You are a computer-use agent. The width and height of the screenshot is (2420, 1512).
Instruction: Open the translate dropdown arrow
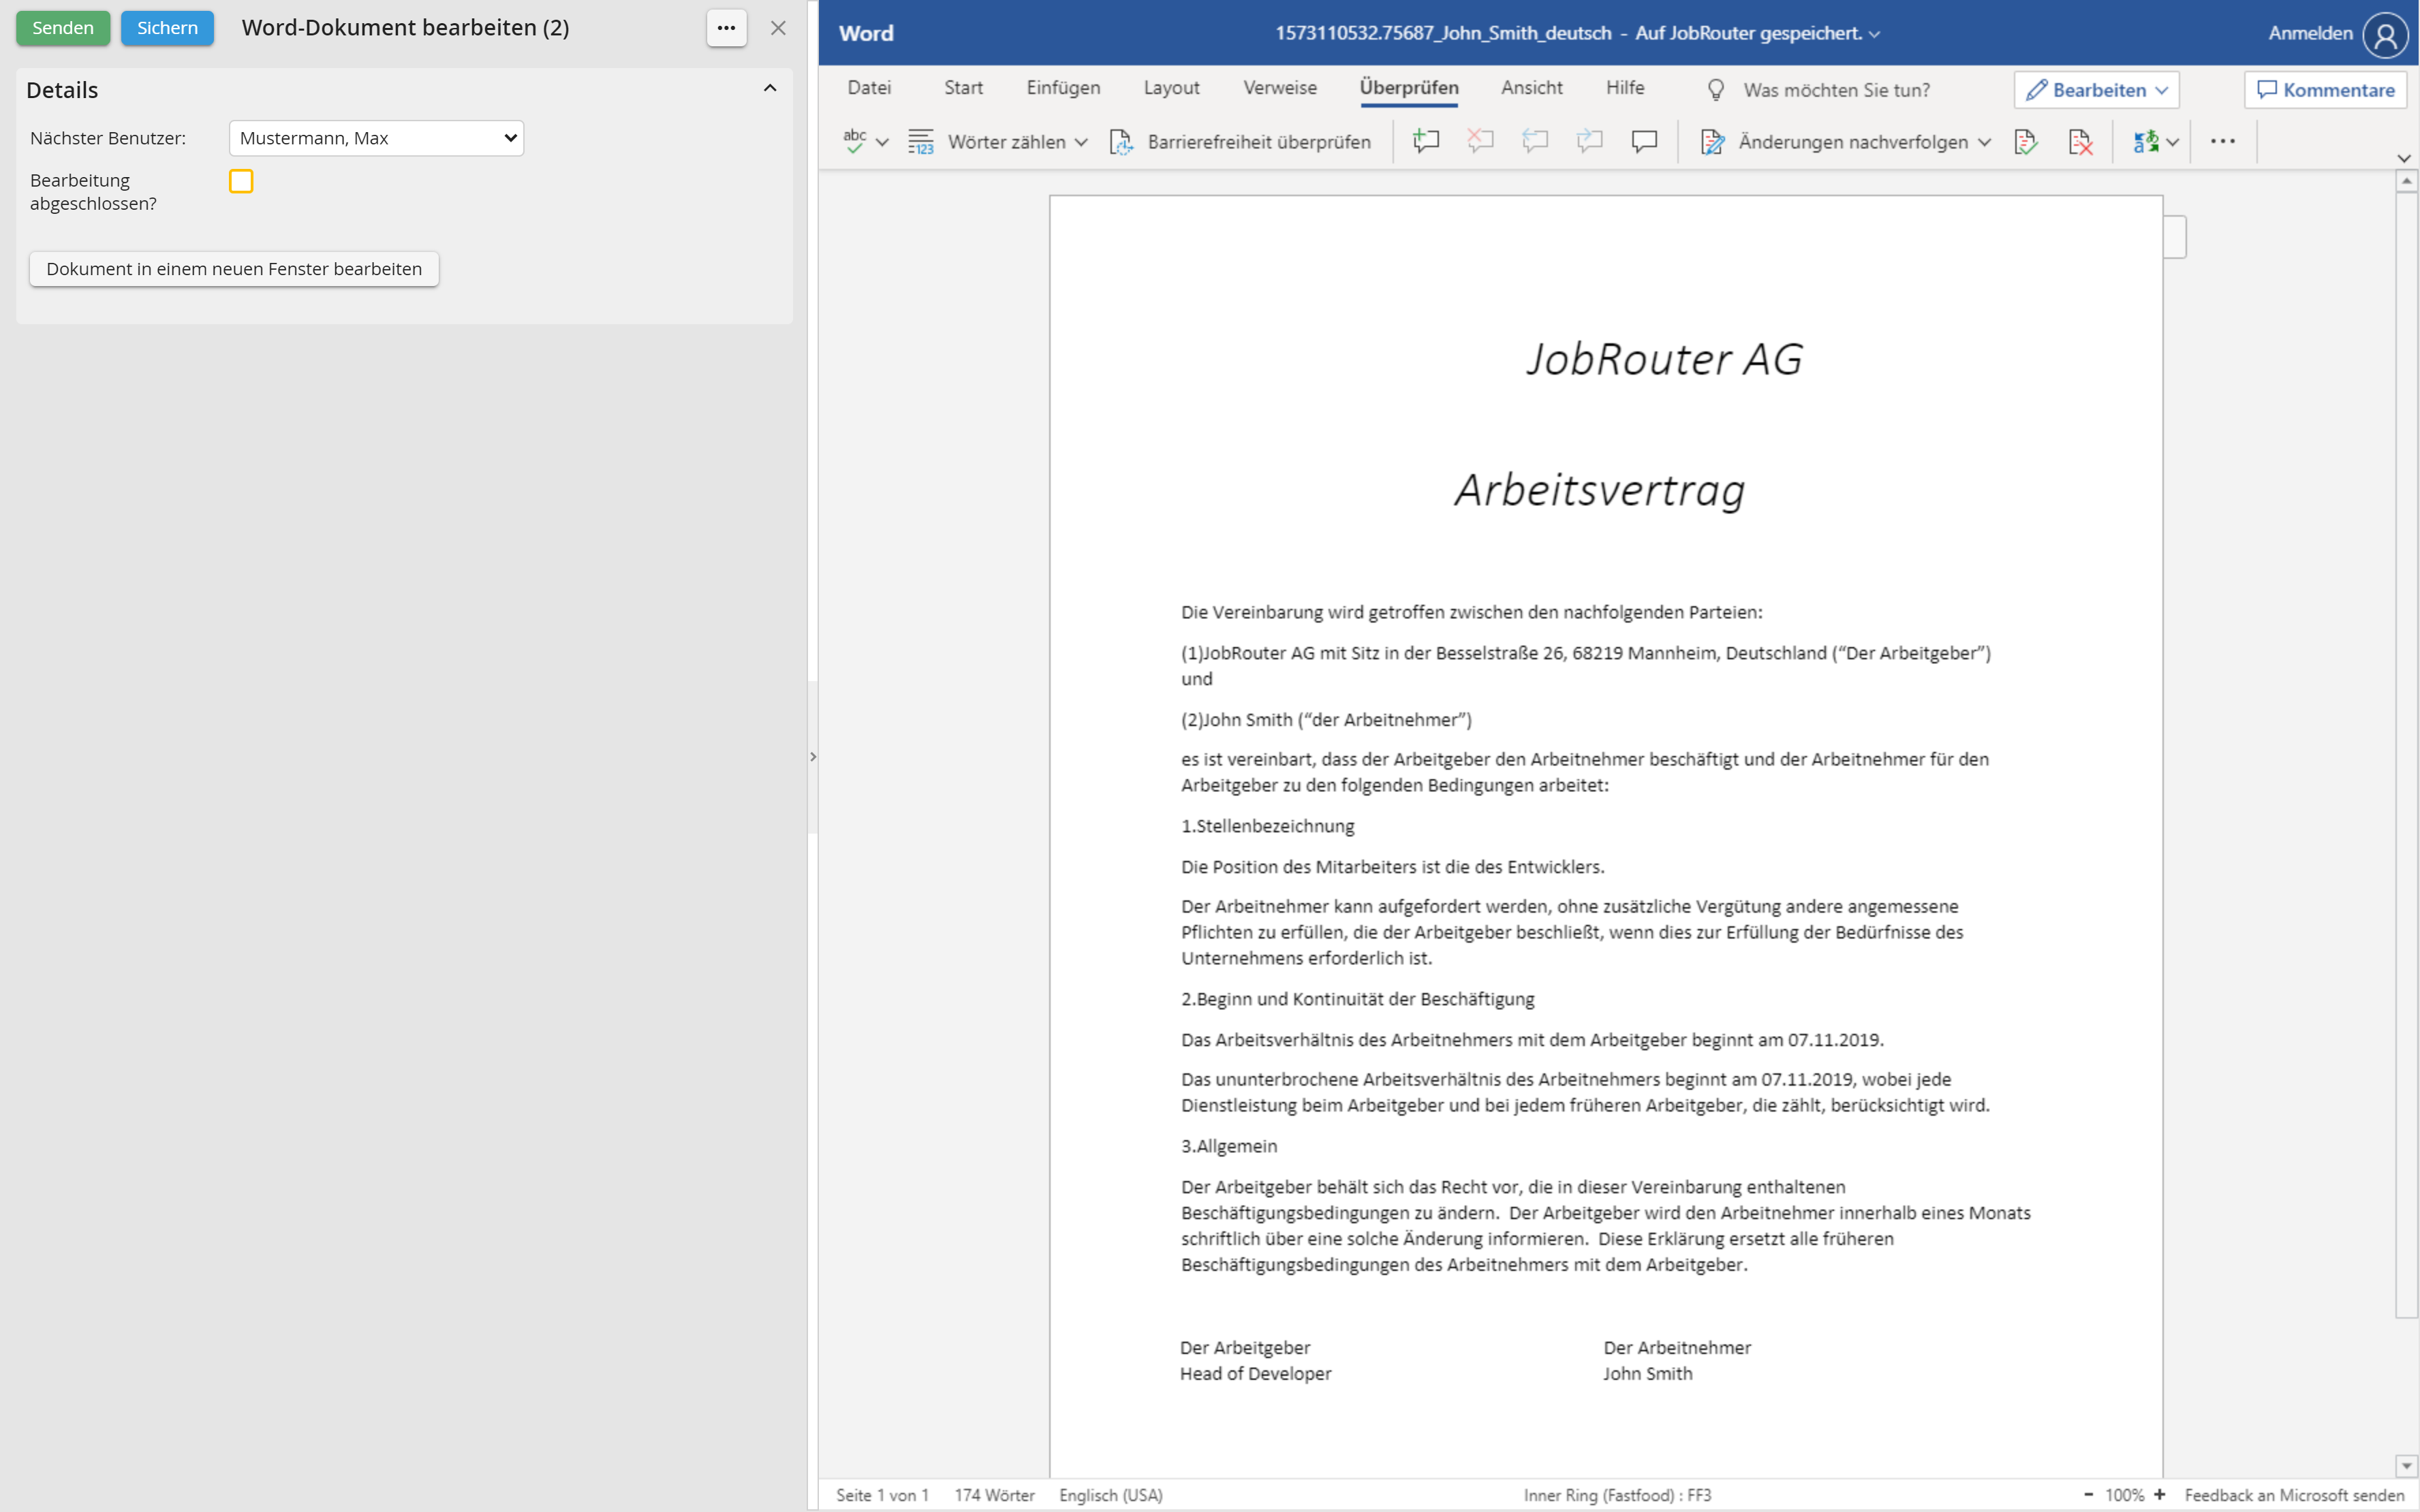[2173, 143]
